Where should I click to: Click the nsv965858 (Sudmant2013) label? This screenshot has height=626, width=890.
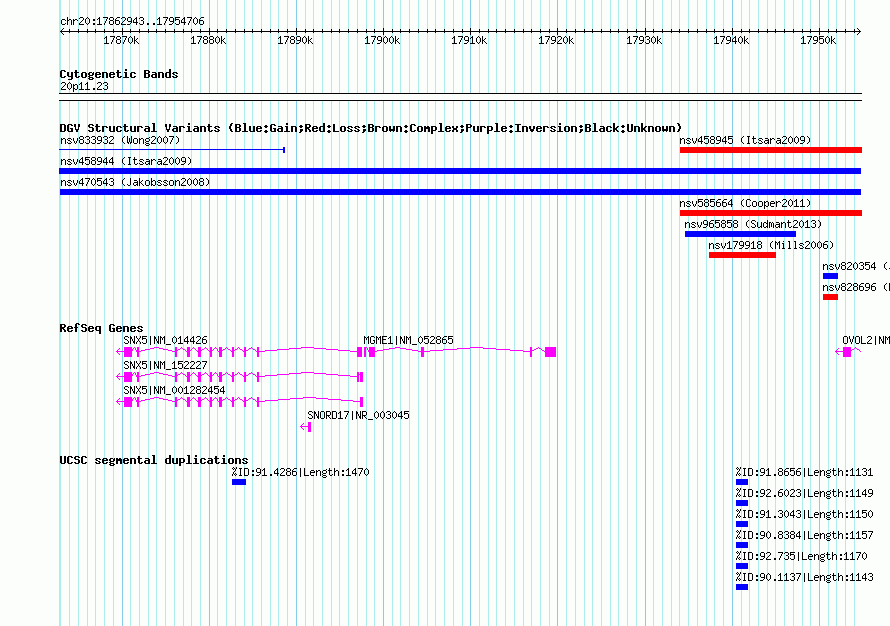tap(753, 224)
